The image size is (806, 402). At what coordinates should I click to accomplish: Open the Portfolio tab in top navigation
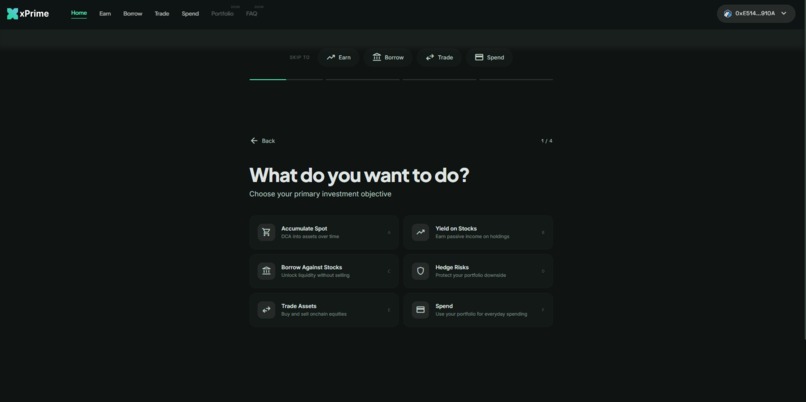(223, 14)
